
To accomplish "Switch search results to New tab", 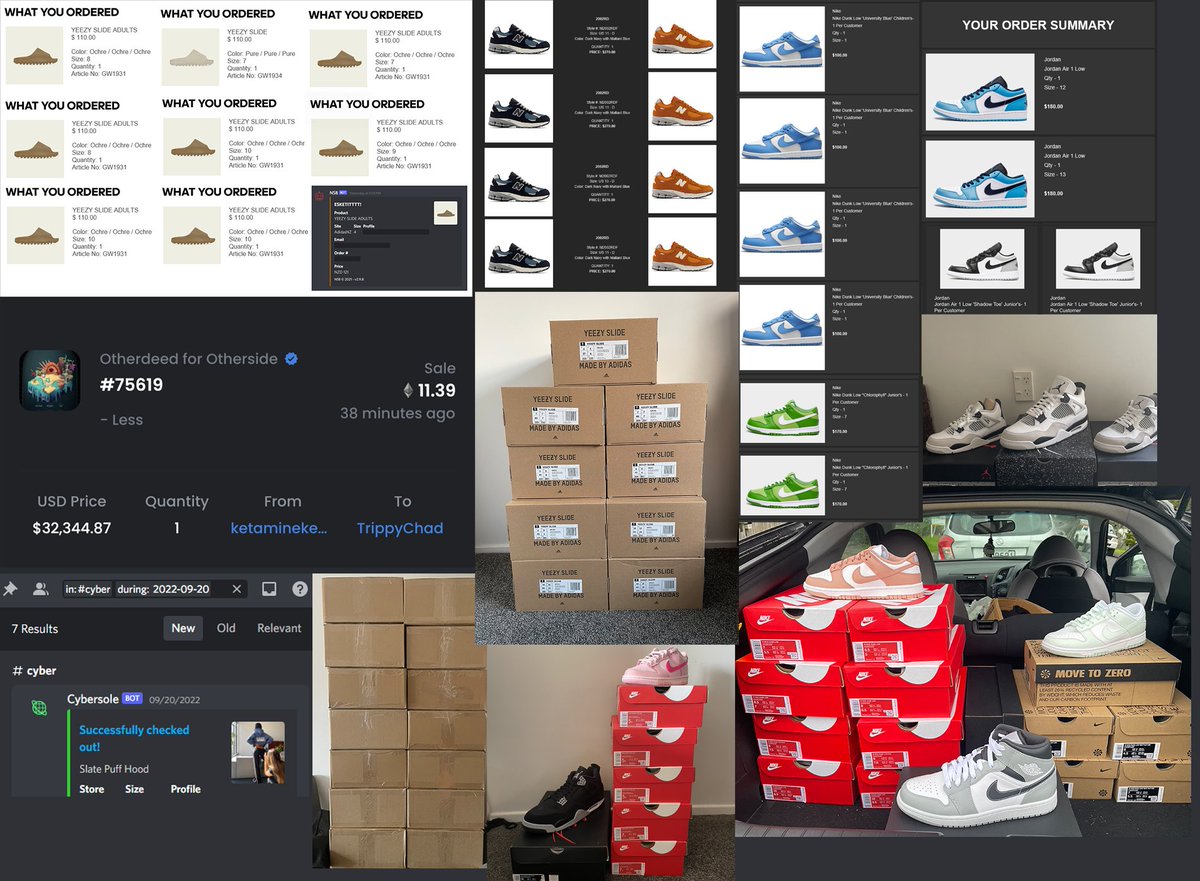I will (183, 628).
